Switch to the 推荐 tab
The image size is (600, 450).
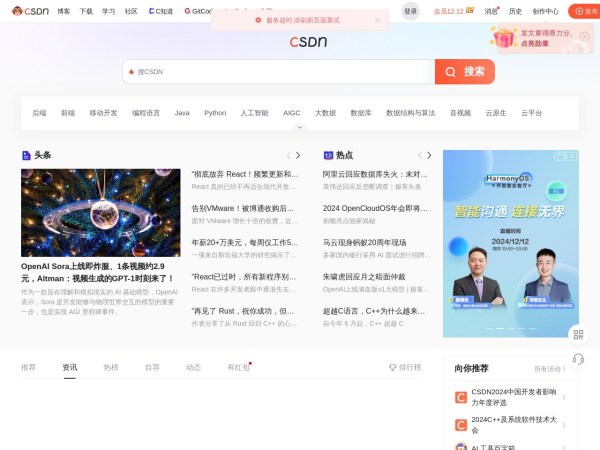tap(28, 367)
